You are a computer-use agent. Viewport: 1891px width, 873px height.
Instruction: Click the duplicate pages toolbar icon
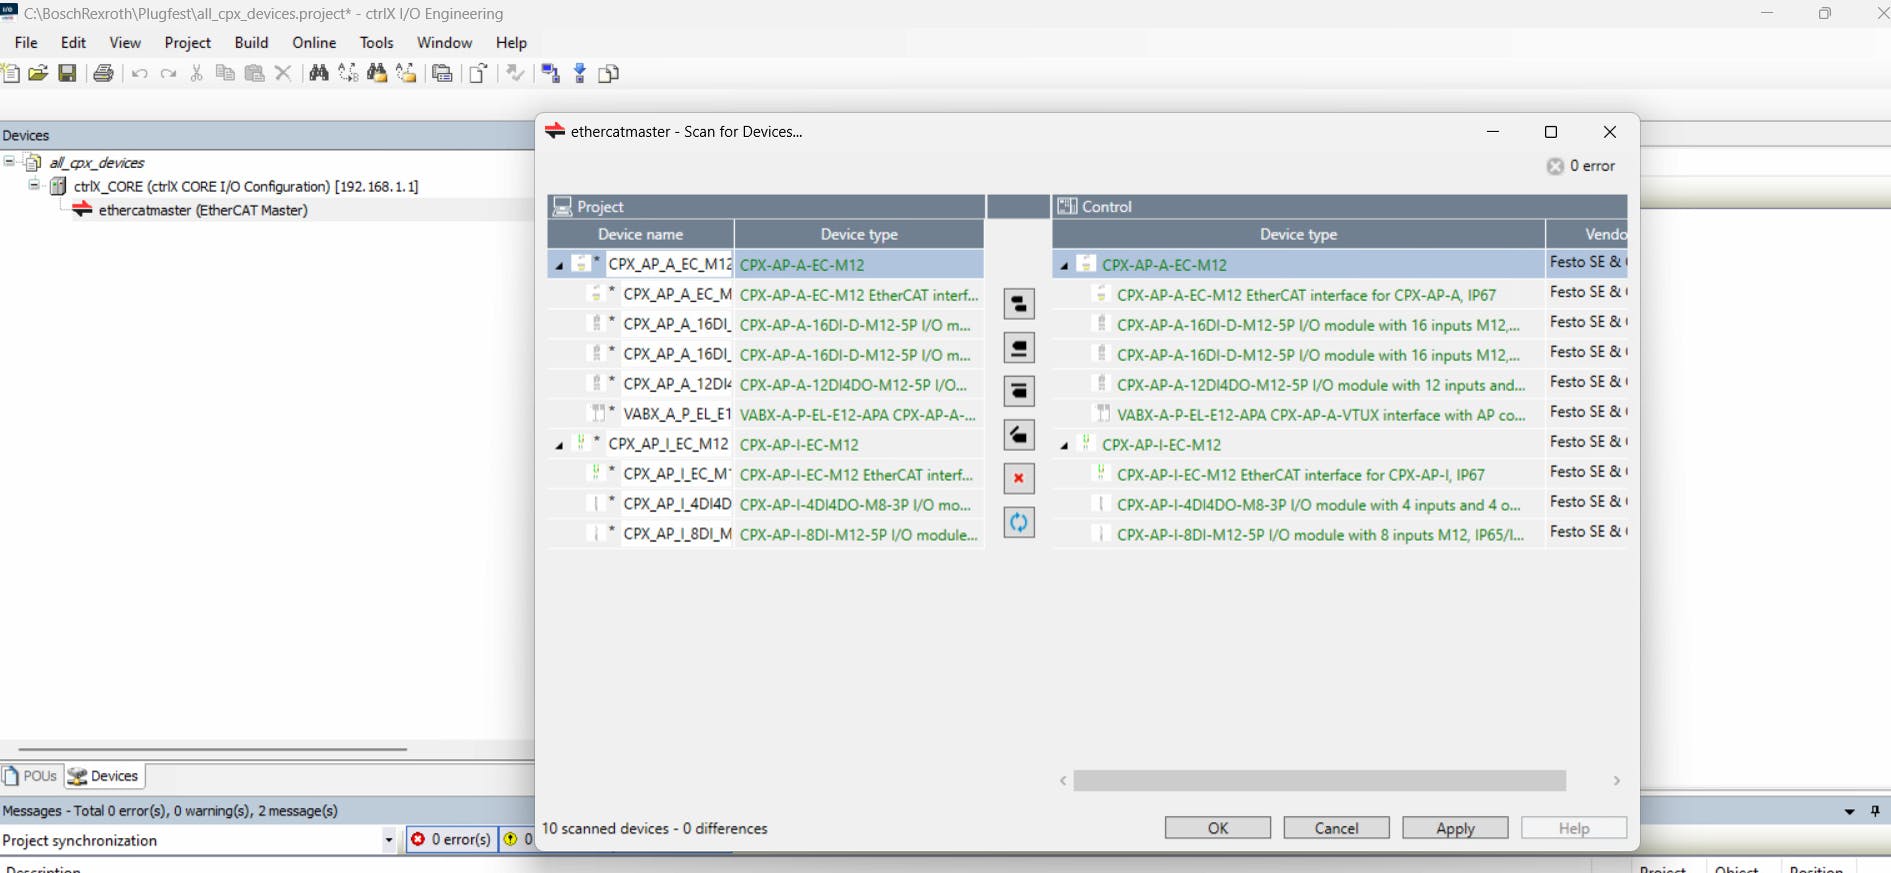(x=609, y=73)
